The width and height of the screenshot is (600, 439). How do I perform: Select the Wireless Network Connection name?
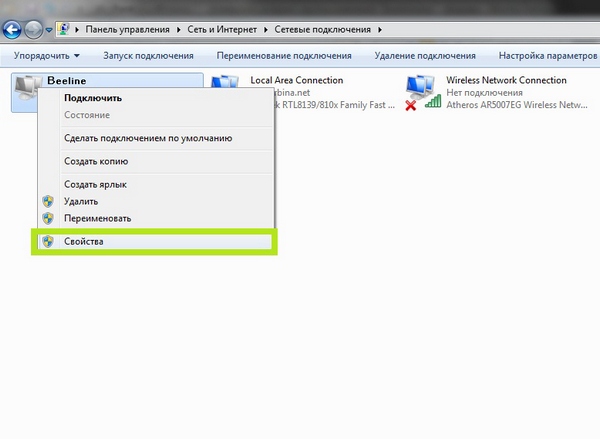pos(506,80)
